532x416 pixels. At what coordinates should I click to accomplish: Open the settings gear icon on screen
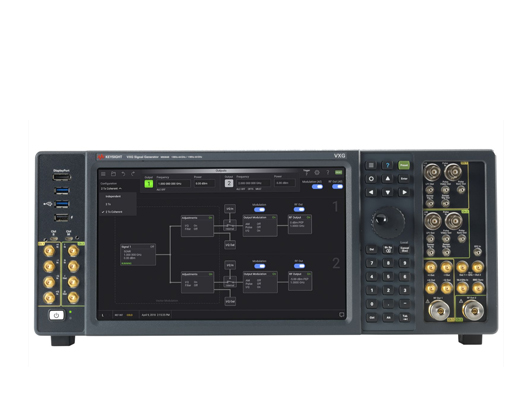[317, 173]
